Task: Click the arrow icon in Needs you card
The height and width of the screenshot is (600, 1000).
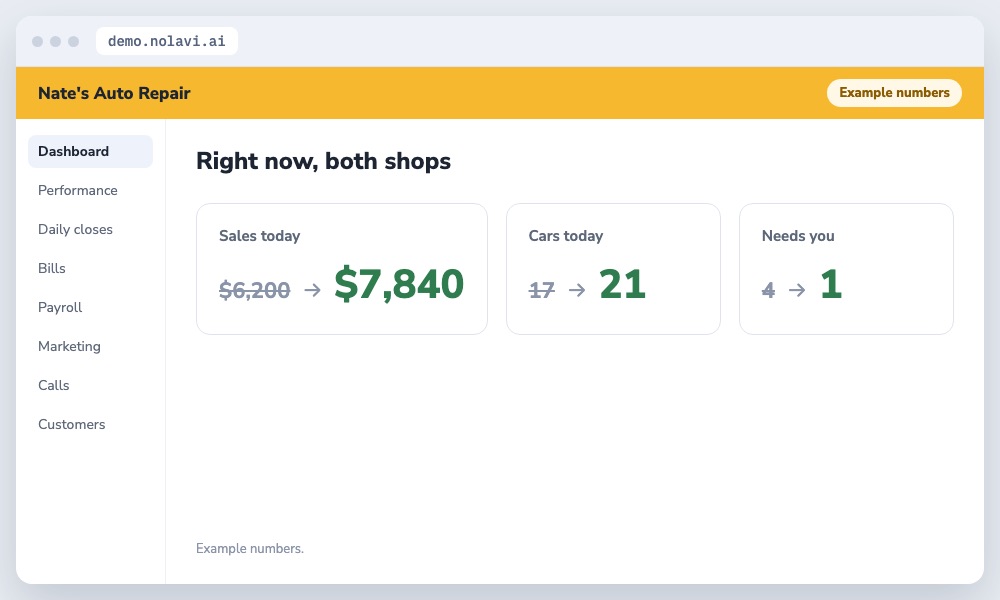Action: pyautogui.click(x=797, y=290)
